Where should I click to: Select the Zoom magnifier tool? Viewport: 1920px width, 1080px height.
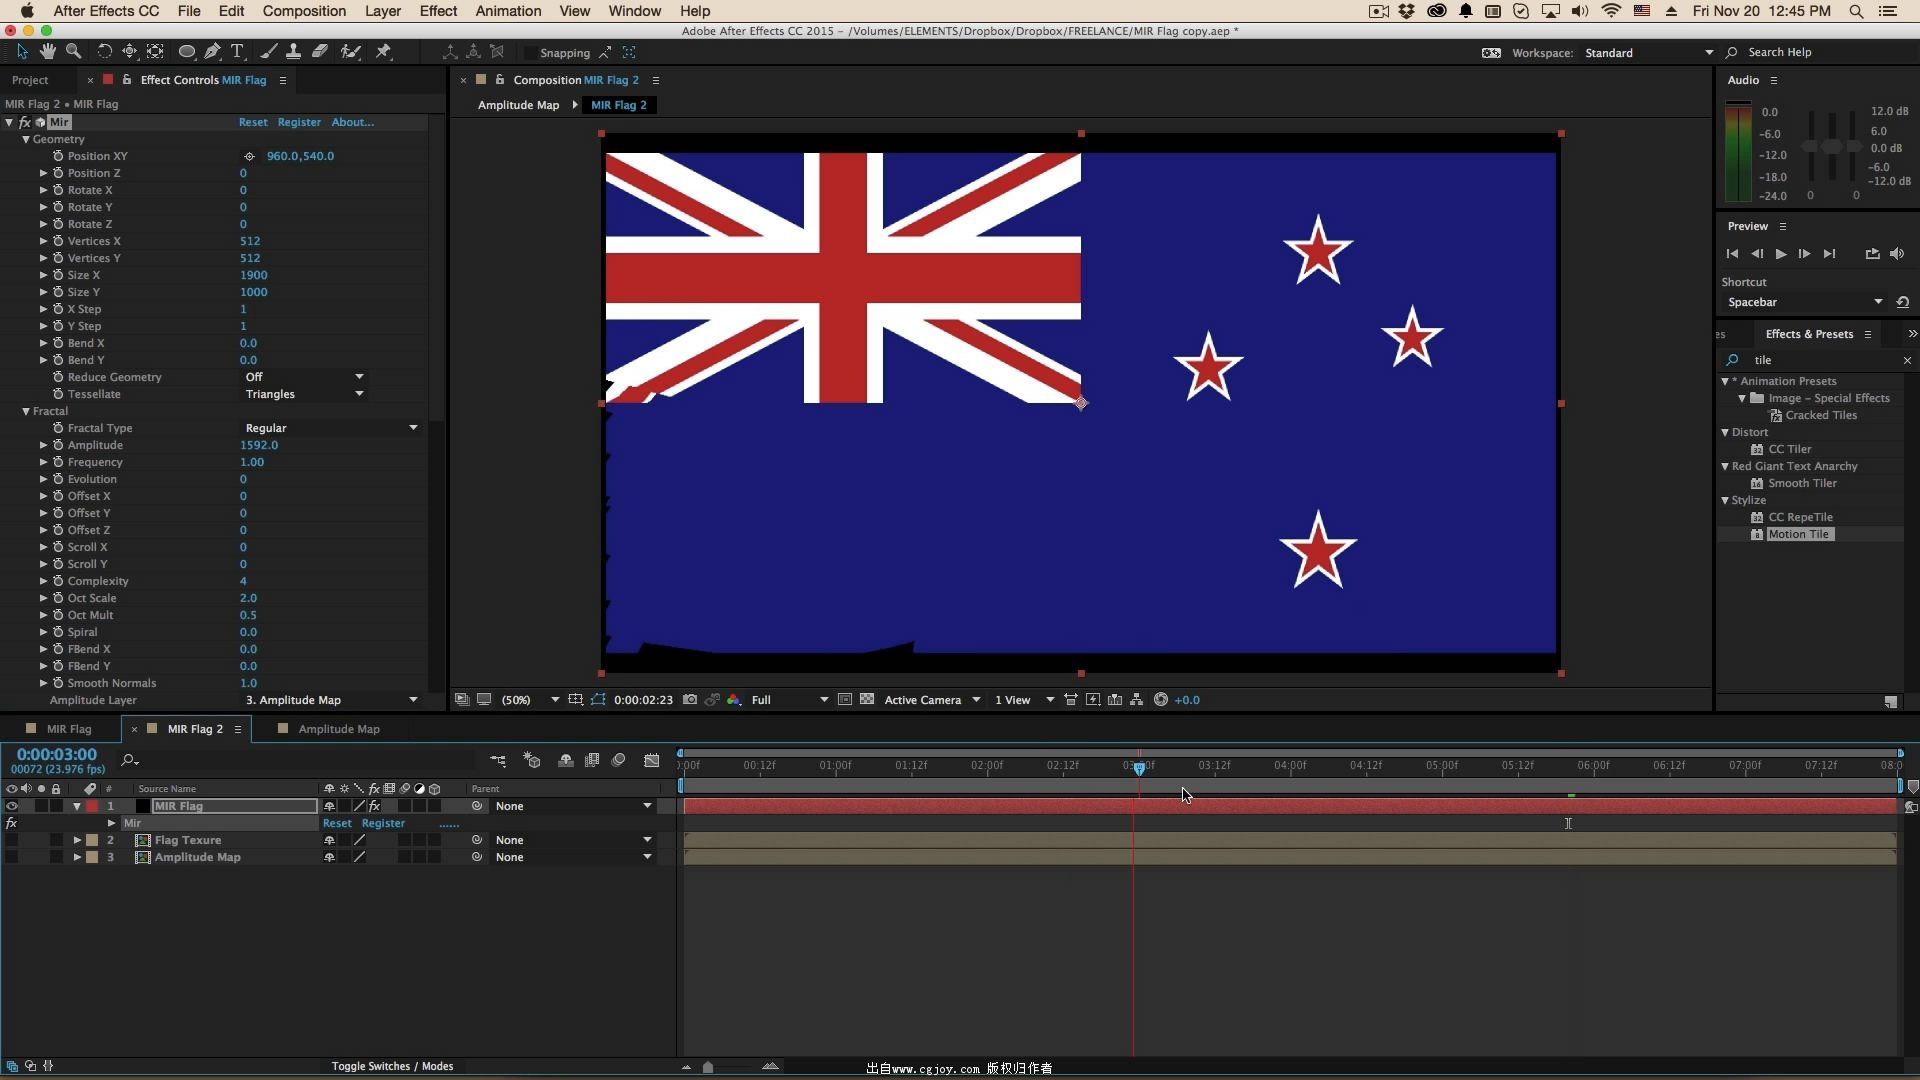tap(73, 51)
